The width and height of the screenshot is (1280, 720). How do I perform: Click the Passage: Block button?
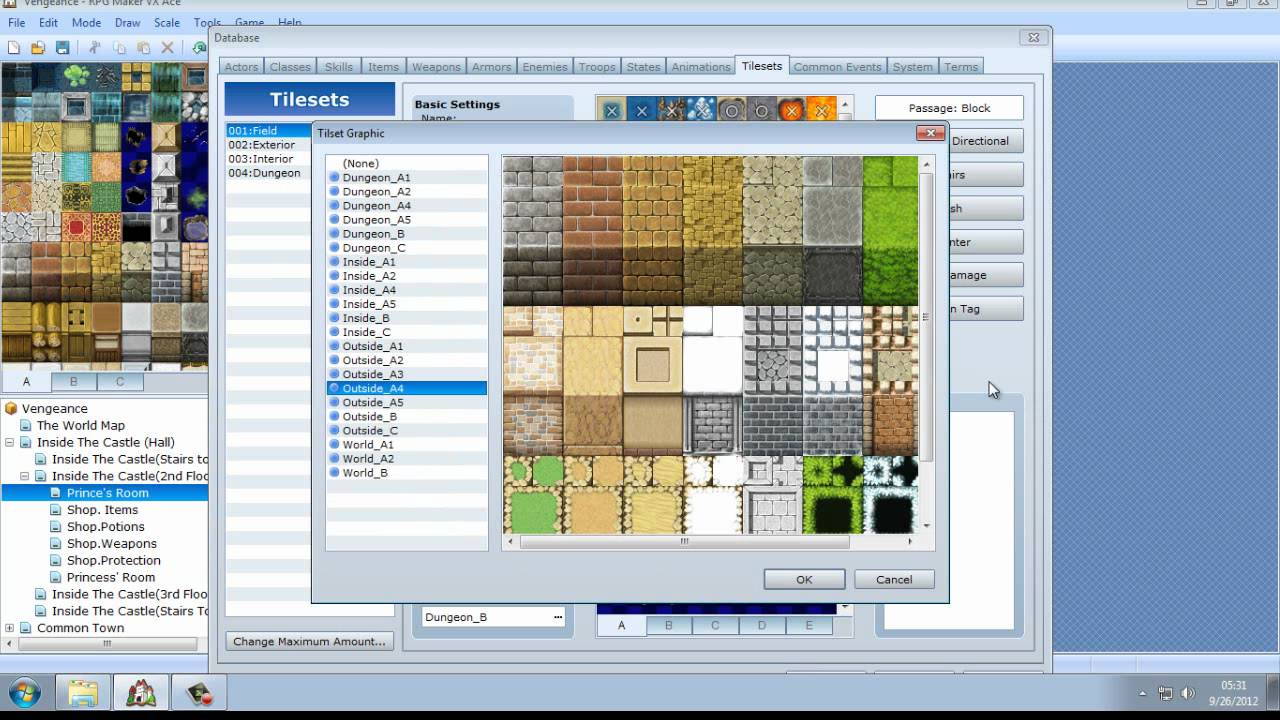(949, 108)
